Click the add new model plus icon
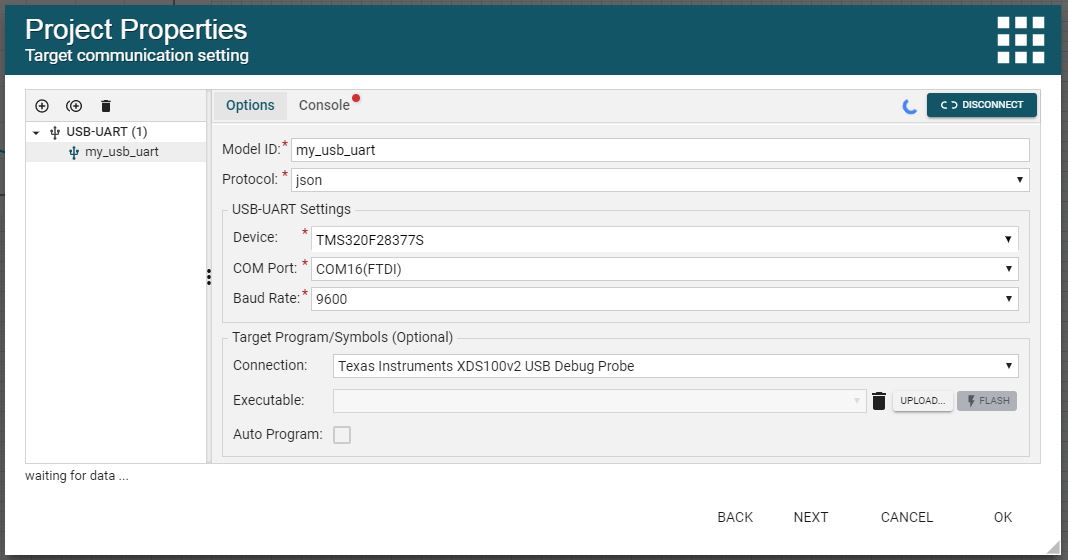 (42, 106)
